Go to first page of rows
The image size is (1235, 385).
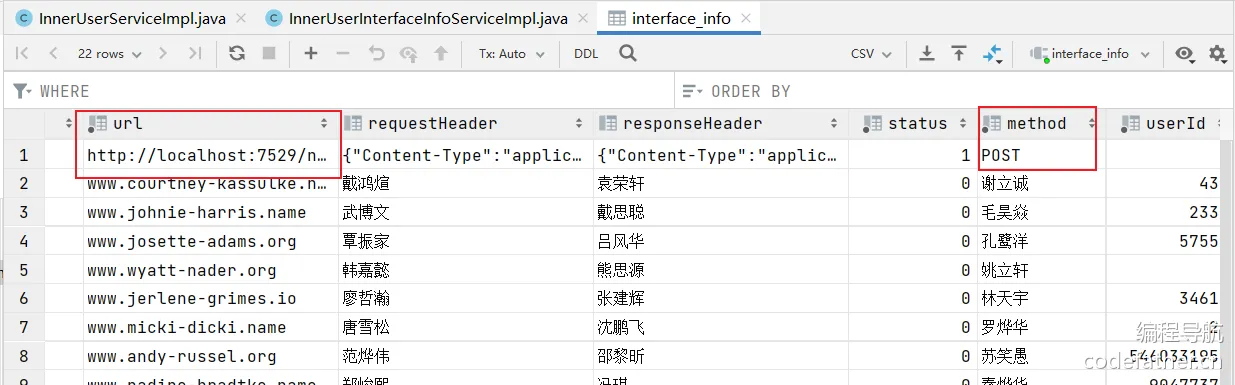[22, 54]
